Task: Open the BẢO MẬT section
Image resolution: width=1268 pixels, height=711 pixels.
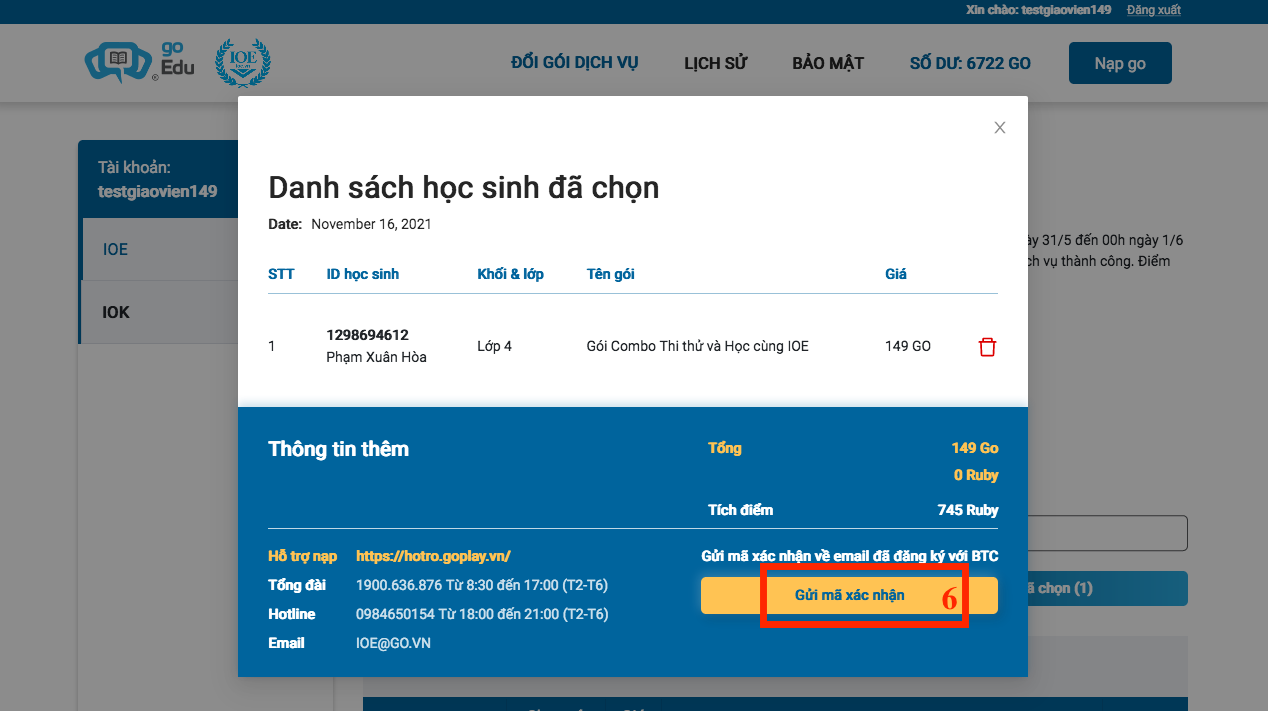Action: click(827, 62)
